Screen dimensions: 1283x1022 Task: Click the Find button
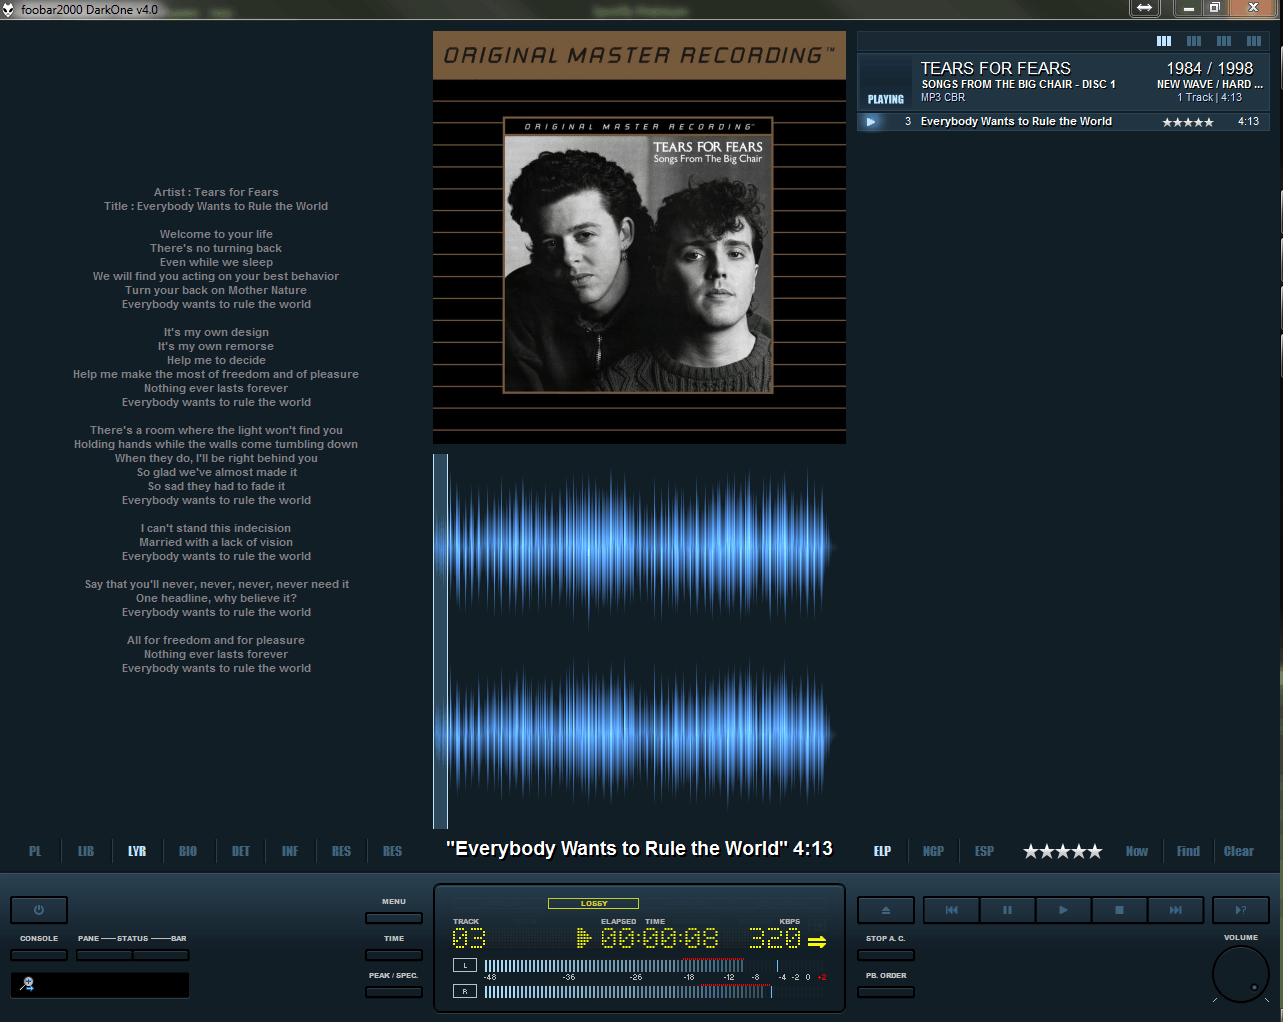[1188, 851]
